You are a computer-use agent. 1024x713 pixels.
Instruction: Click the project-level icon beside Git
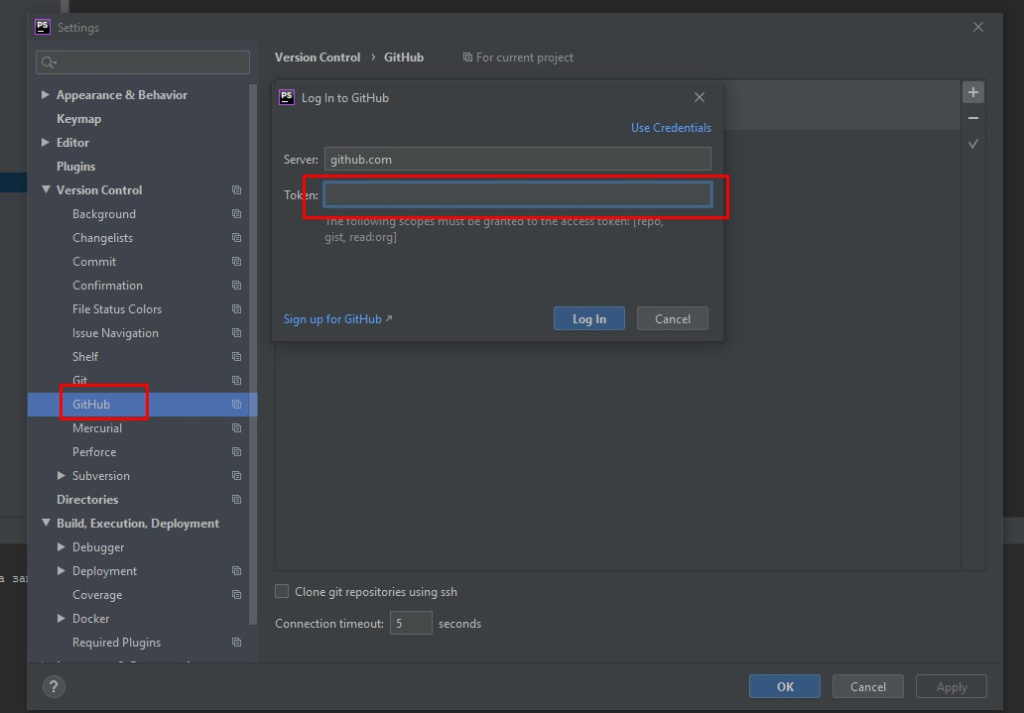click(x=236, y=381)
